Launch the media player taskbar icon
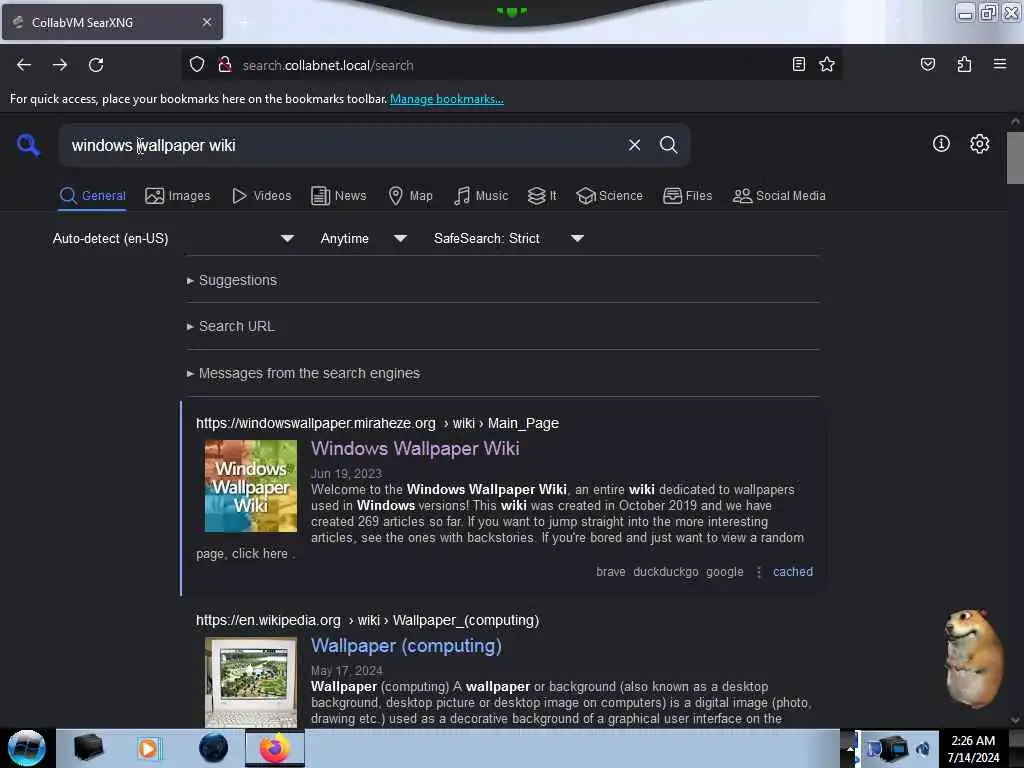The height and width of the screenshot is (768, 1024). (x=148, y=748)
